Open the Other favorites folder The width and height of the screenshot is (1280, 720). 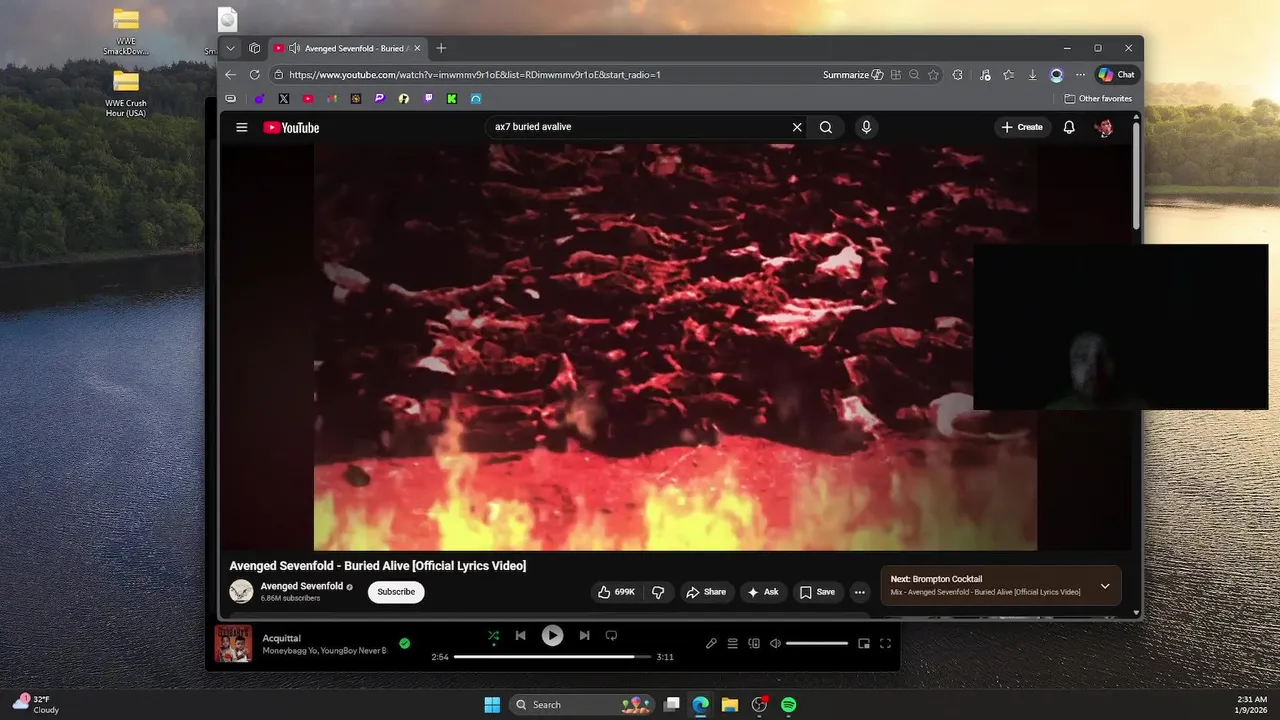(1098, 99)
